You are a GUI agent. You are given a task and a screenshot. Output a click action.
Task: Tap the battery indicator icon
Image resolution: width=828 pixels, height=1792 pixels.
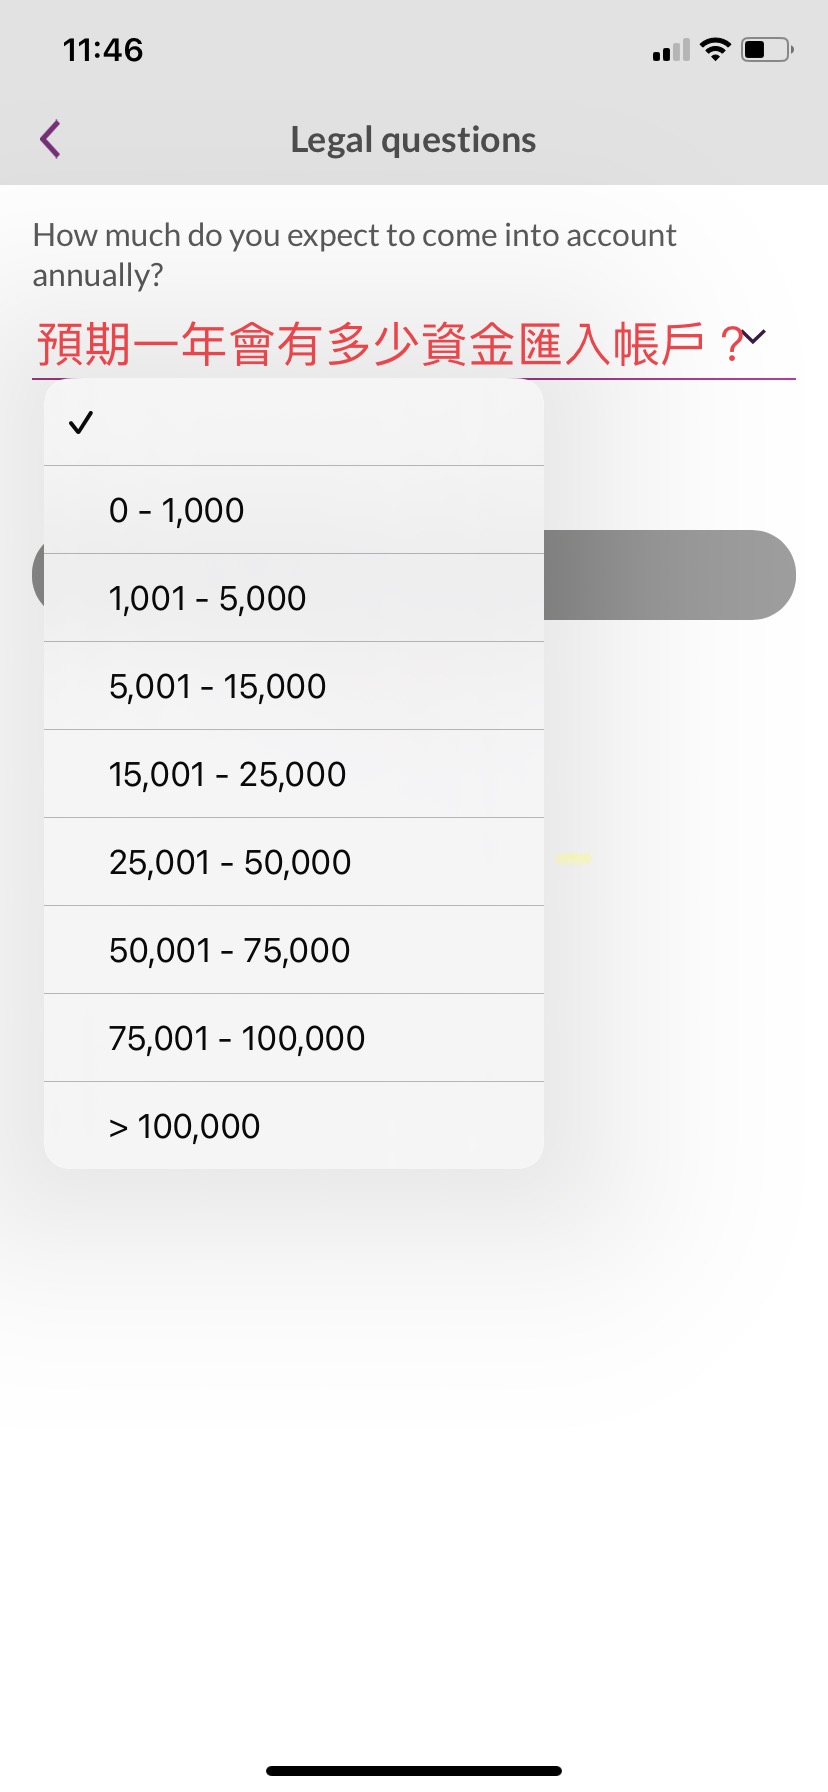click(767, 49)
